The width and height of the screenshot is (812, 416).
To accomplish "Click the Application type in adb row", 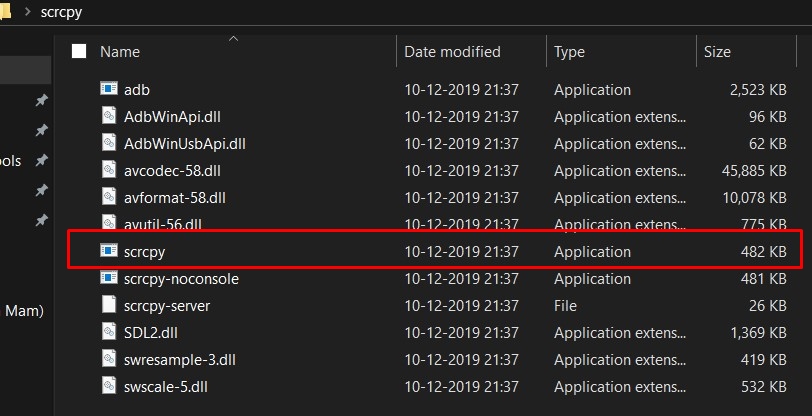I will 592,91.
